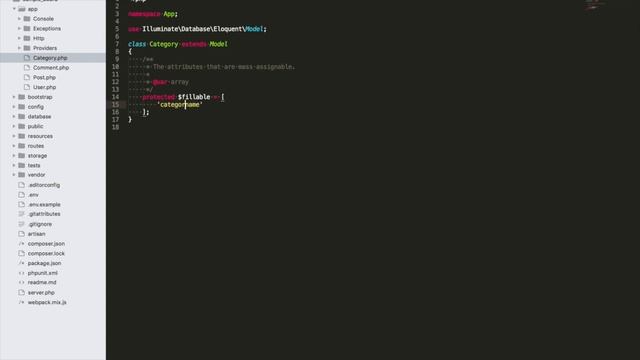Click the artisan file icon
This screenshot has height=360, width=640.
tap(22, 234)
